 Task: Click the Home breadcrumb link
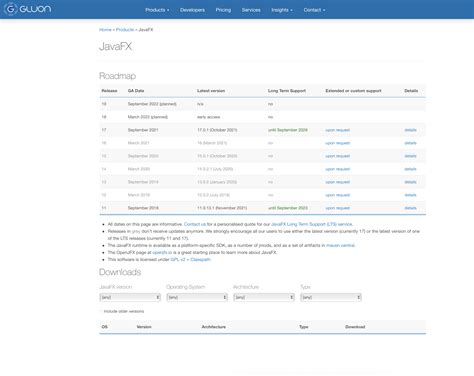(105, 30)
